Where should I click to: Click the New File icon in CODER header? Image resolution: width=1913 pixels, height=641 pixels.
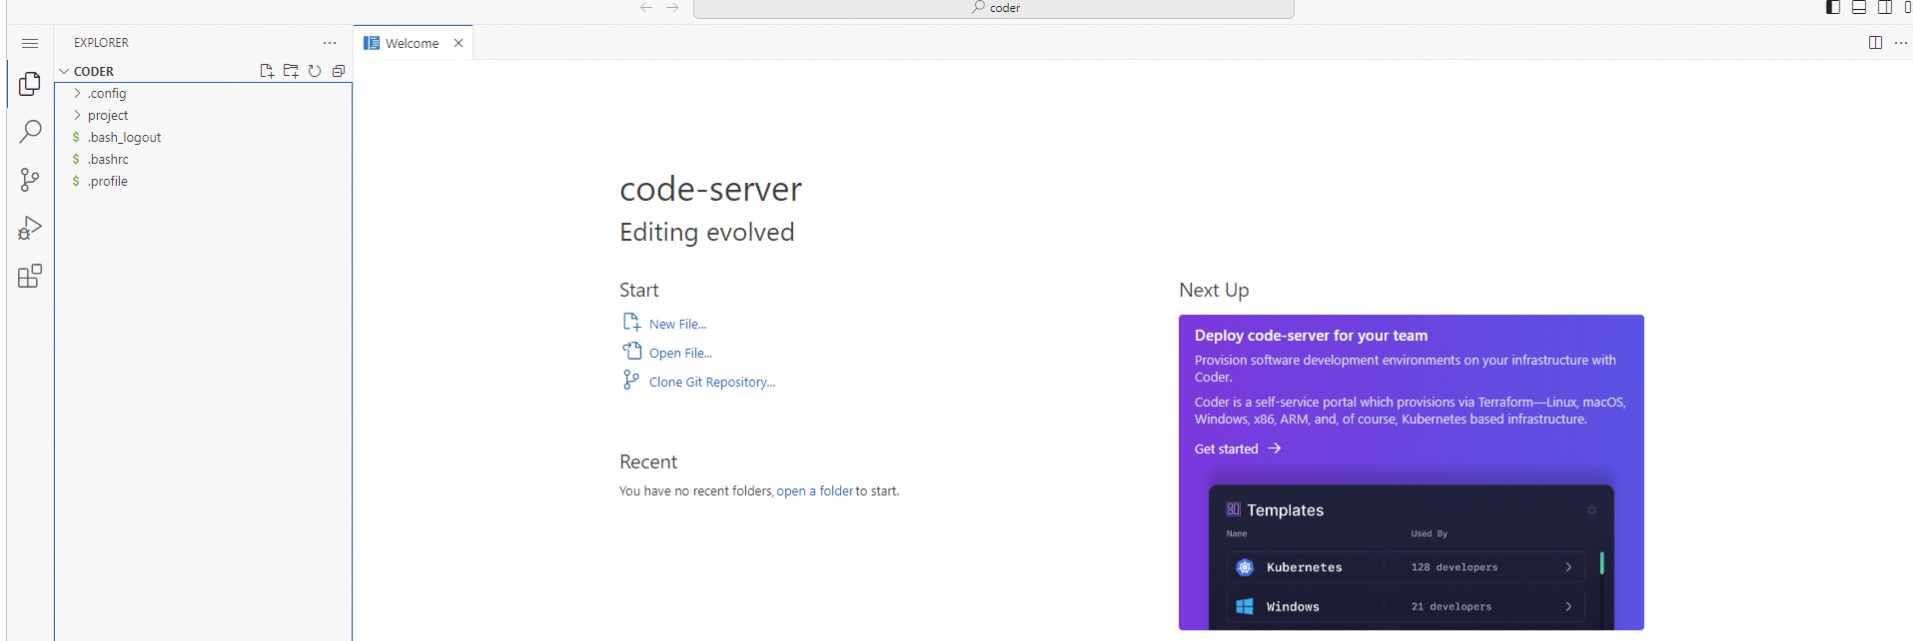click(267, 71)
